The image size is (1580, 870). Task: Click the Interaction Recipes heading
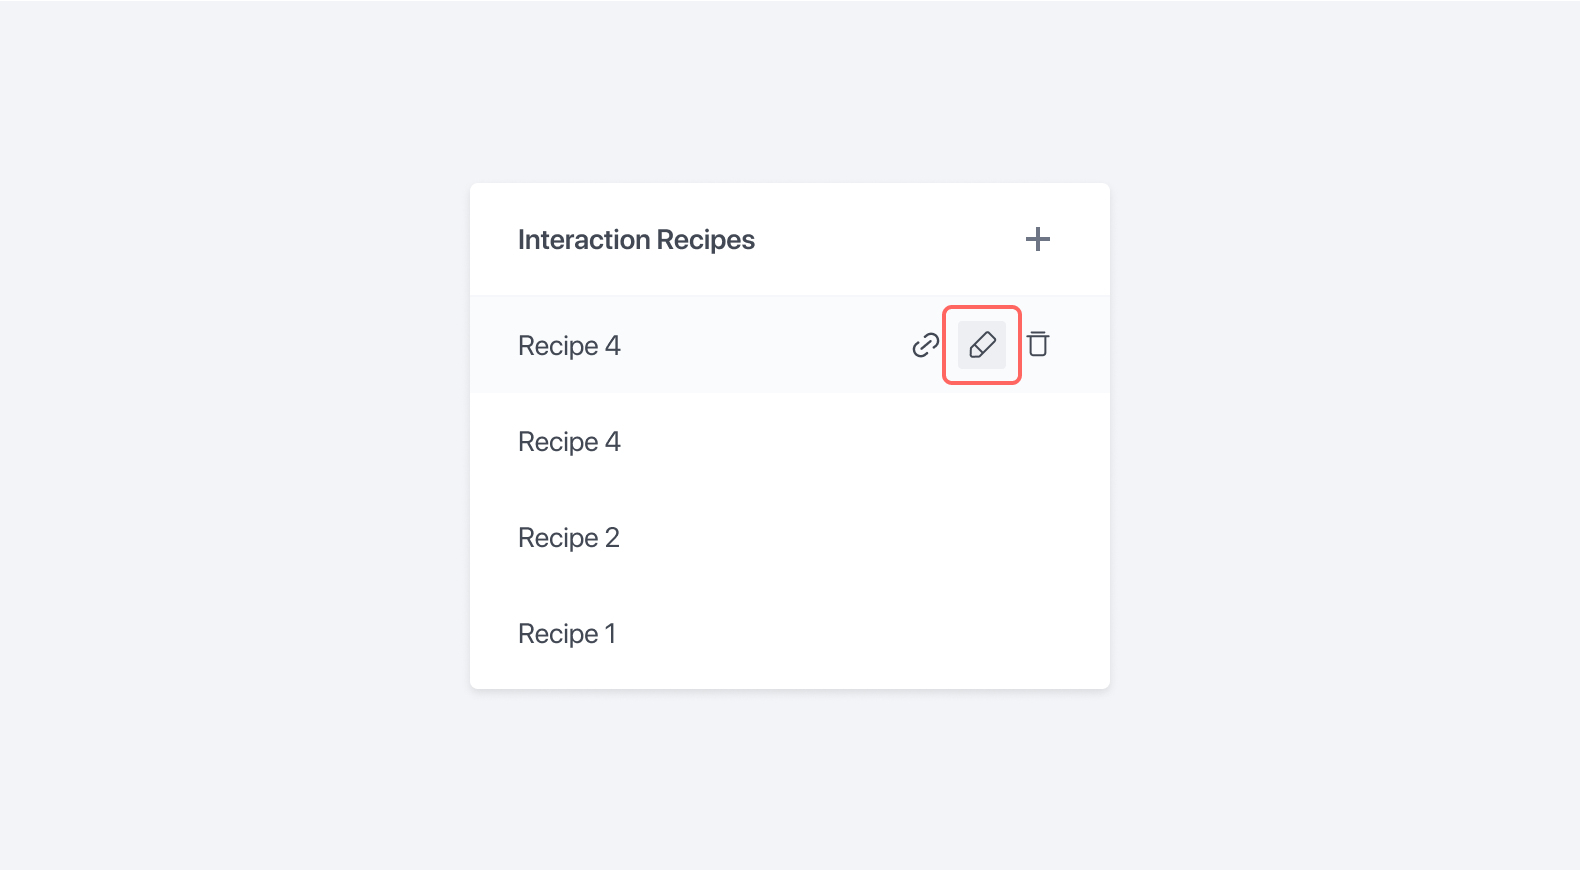[636, 240]
